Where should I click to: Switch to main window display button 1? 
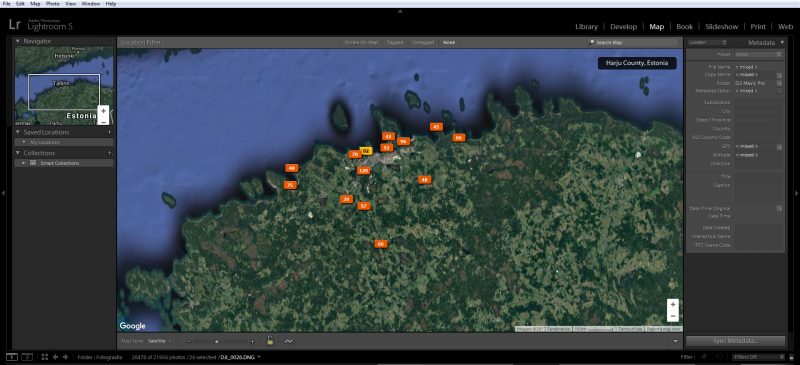[12, 357]
